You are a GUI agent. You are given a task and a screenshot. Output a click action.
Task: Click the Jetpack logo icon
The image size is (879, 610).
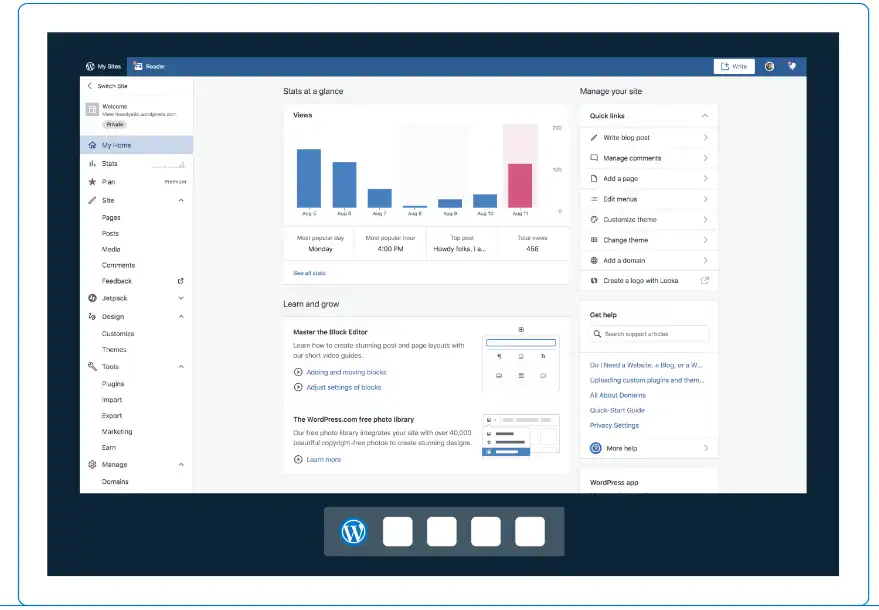[92, 298]
